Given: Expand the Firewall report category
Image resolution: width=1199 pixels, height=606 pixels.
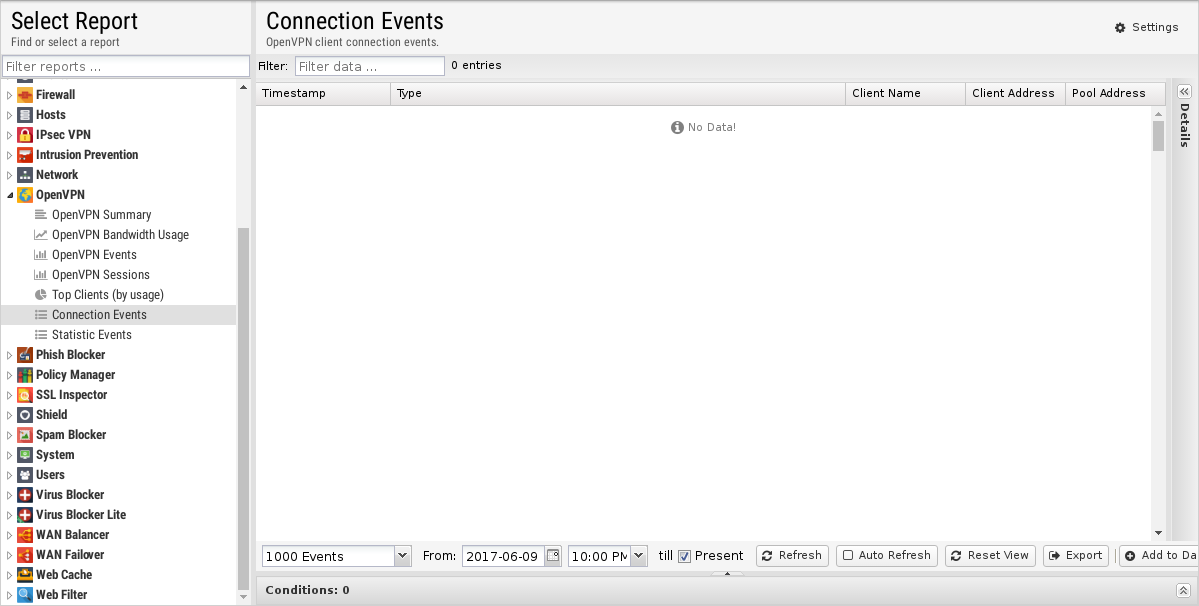Looking at the screenshot, I should [10, 95].
